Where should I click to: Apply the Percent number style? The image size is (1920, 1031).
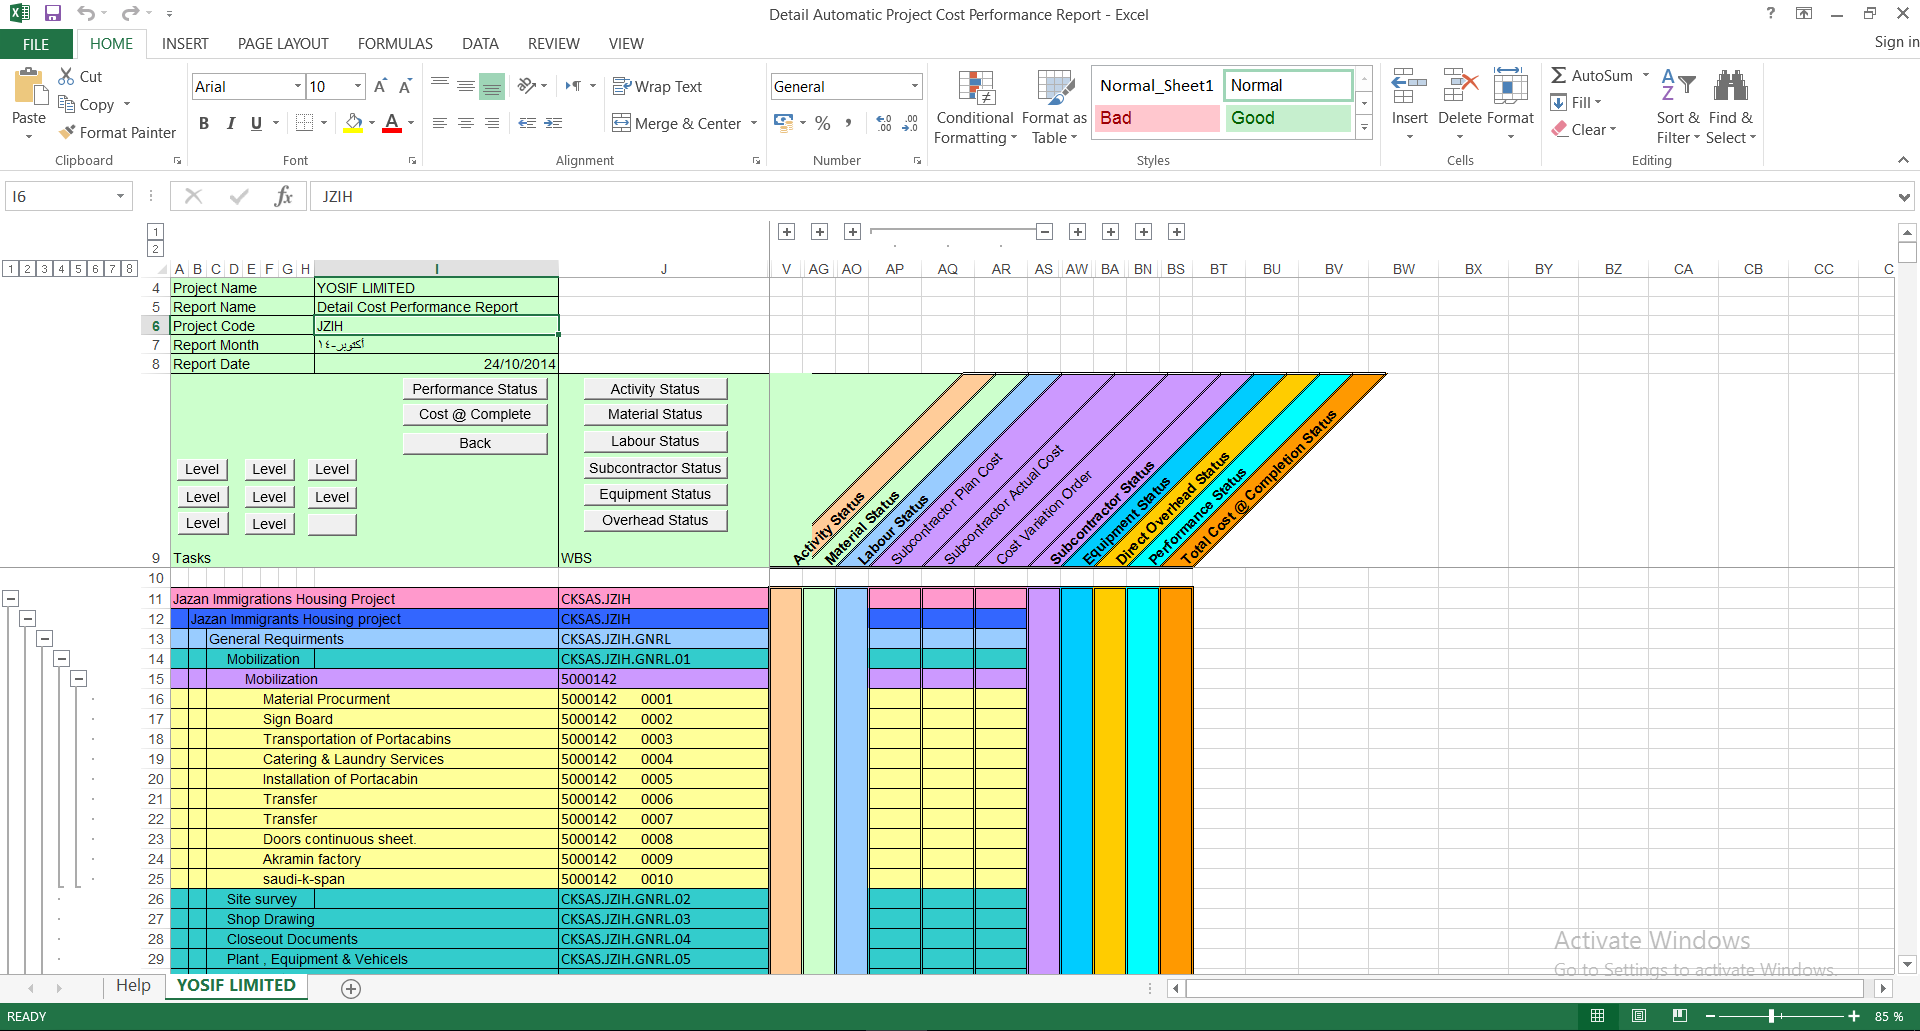point(823,123)
